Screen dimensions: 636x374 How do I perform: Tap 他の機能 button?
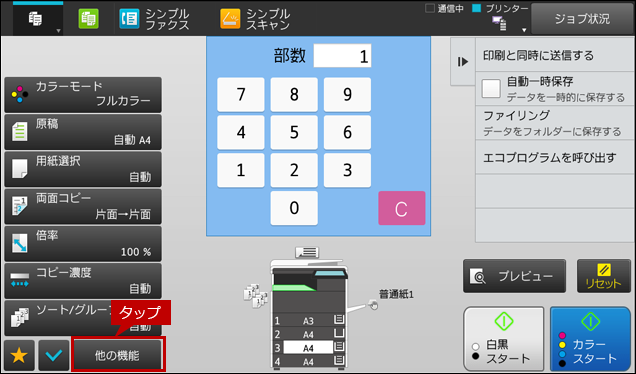(117, 356)
